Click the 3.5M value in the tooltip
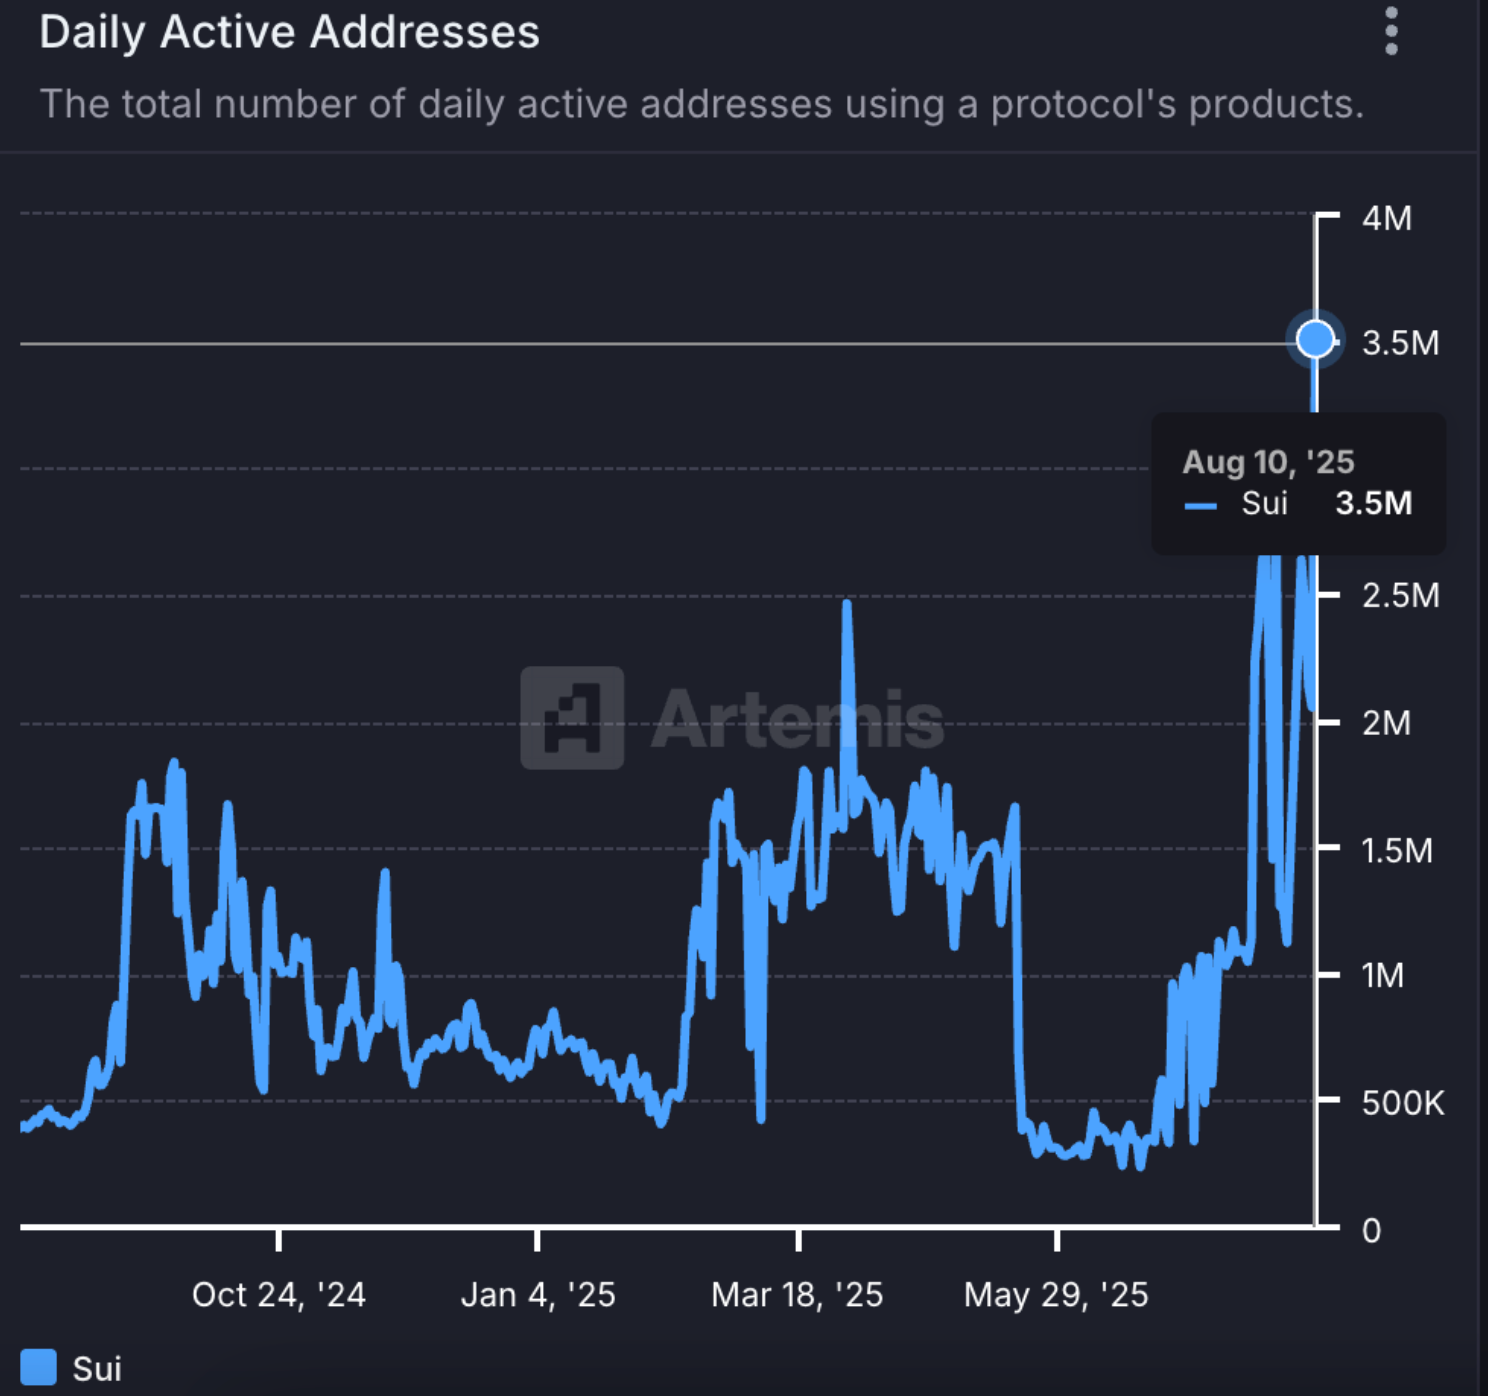The height and width of the screenshot is (1396, 1488). [x=1374, y=503]
